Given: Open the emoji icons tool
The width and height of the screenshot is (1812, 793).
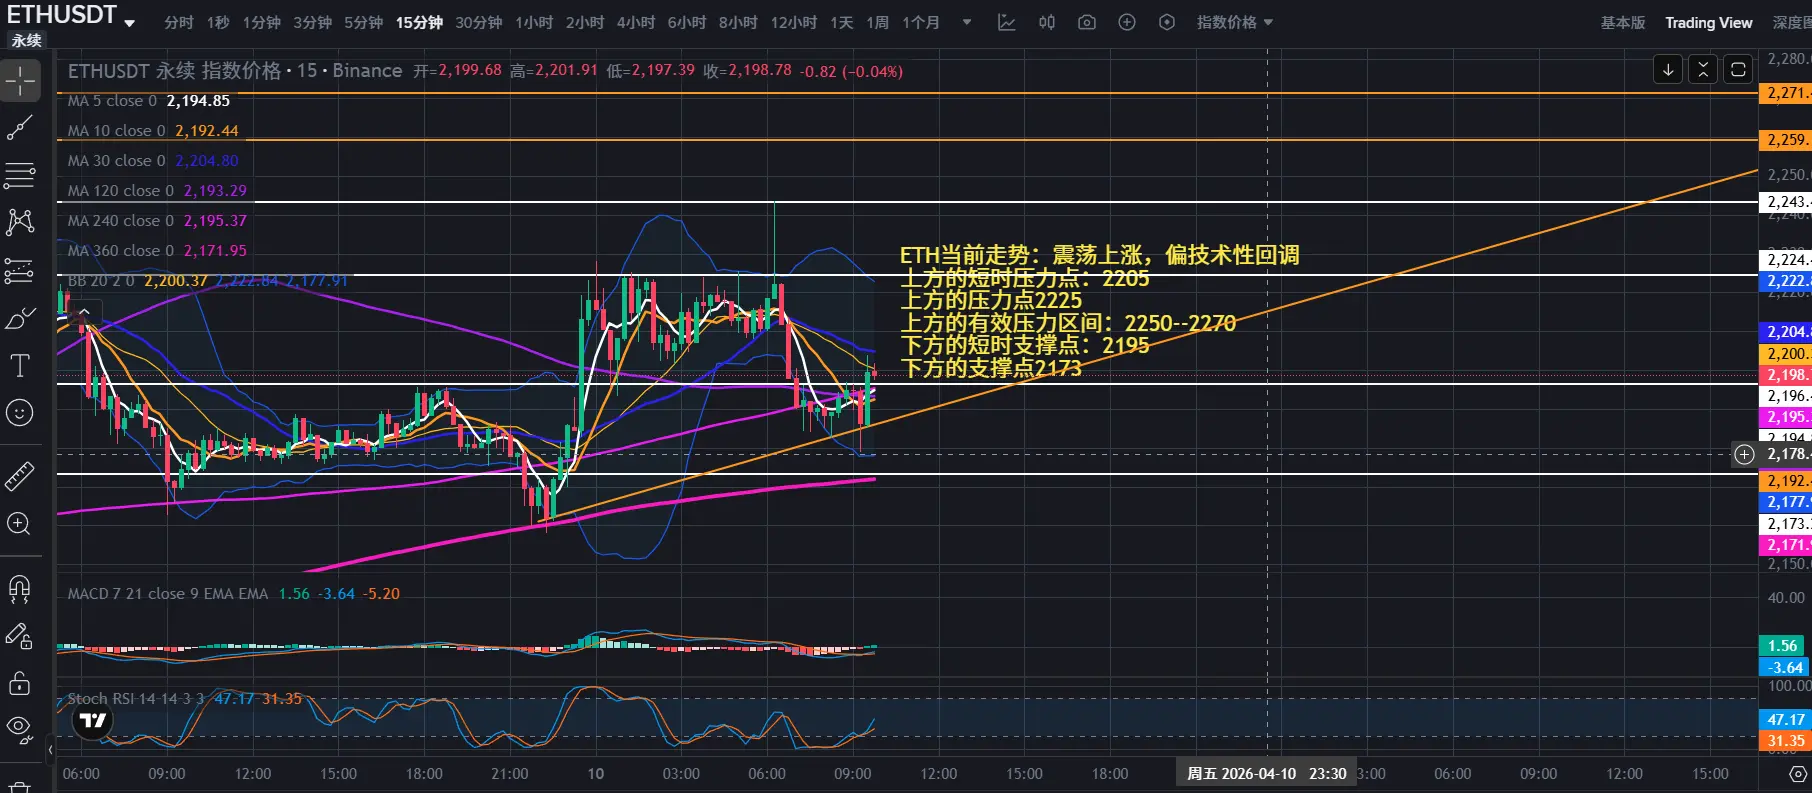Looking at the screenshot, I should [x=20, y=412].
